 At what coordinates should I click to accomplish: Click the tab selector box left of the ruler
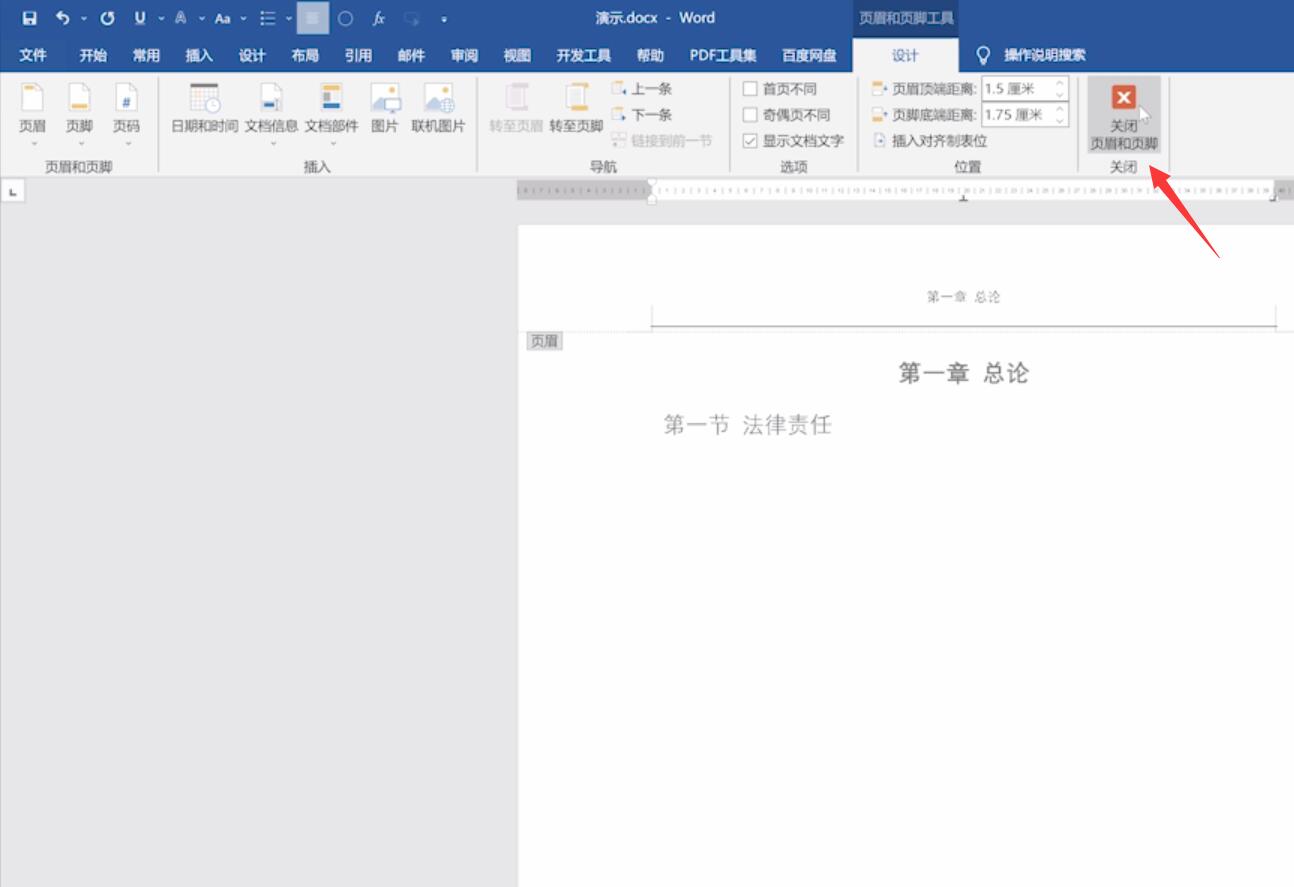[x=12, y=190]
